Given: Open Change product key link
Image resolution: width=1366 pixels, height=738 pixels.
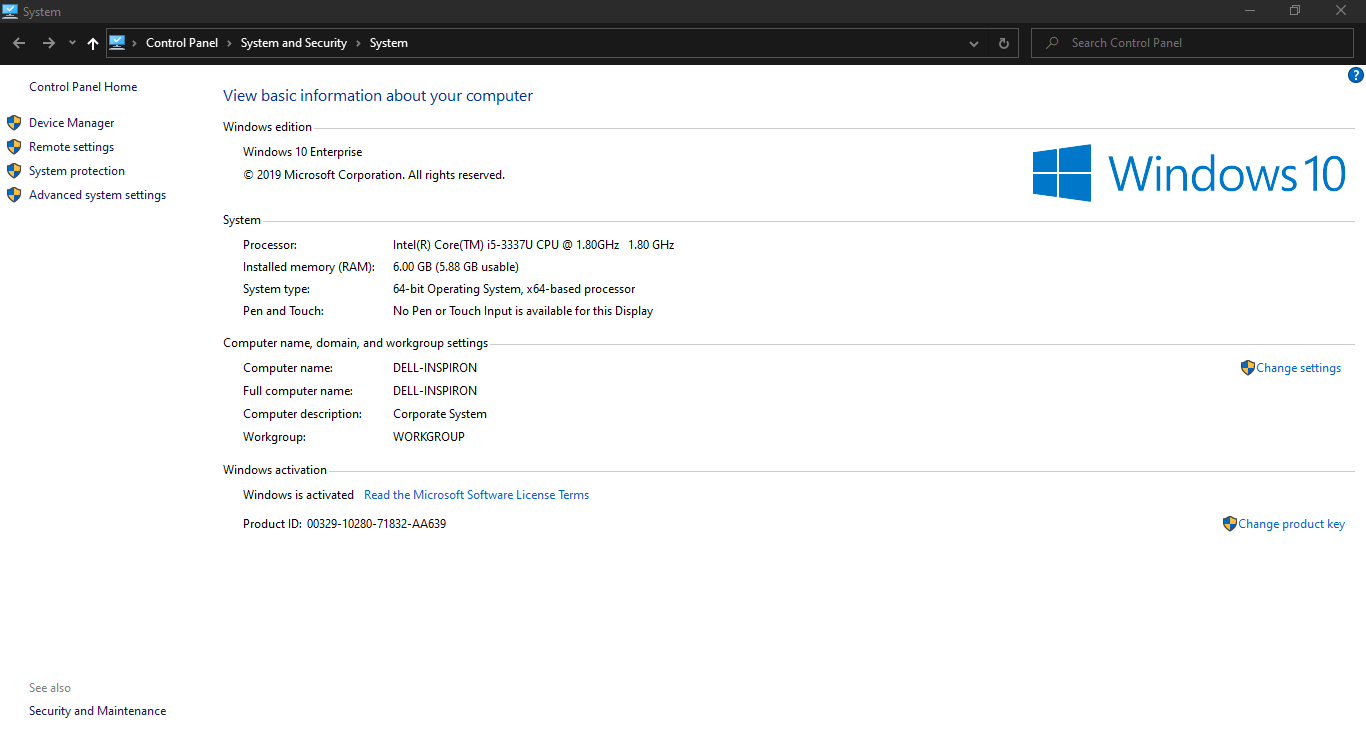Looking at the screenshot, I should (1292, 524).
